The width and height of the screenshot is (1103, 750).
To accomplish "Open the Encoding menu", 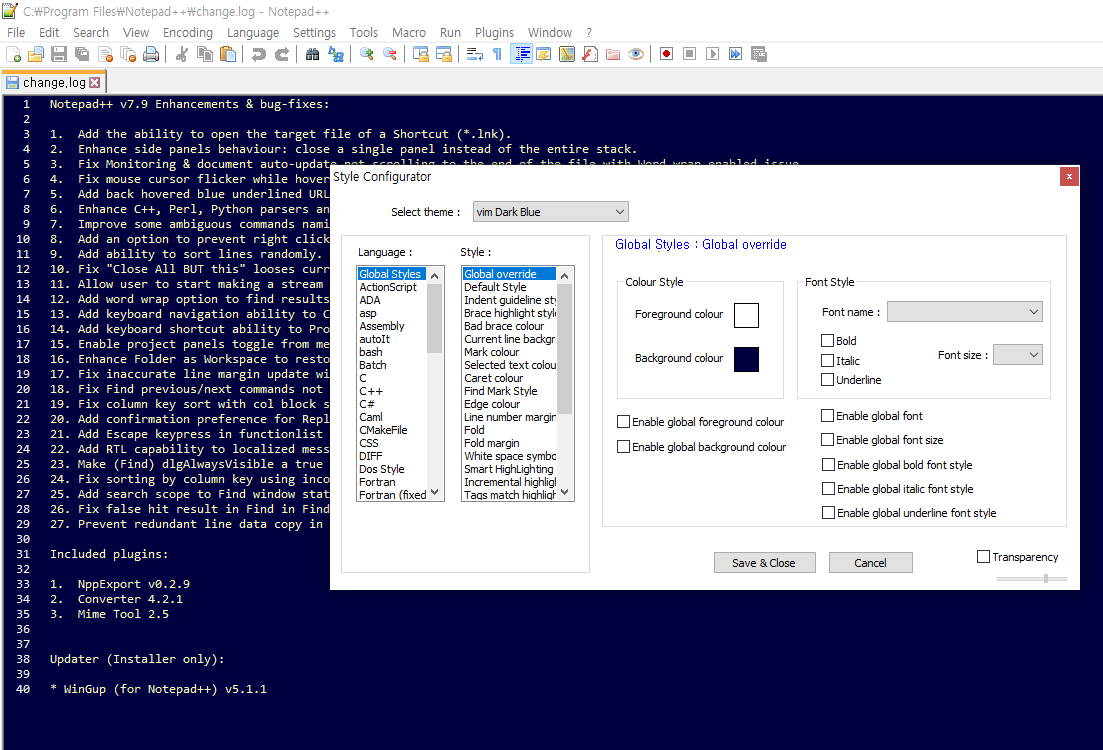I will pos(188,32).
